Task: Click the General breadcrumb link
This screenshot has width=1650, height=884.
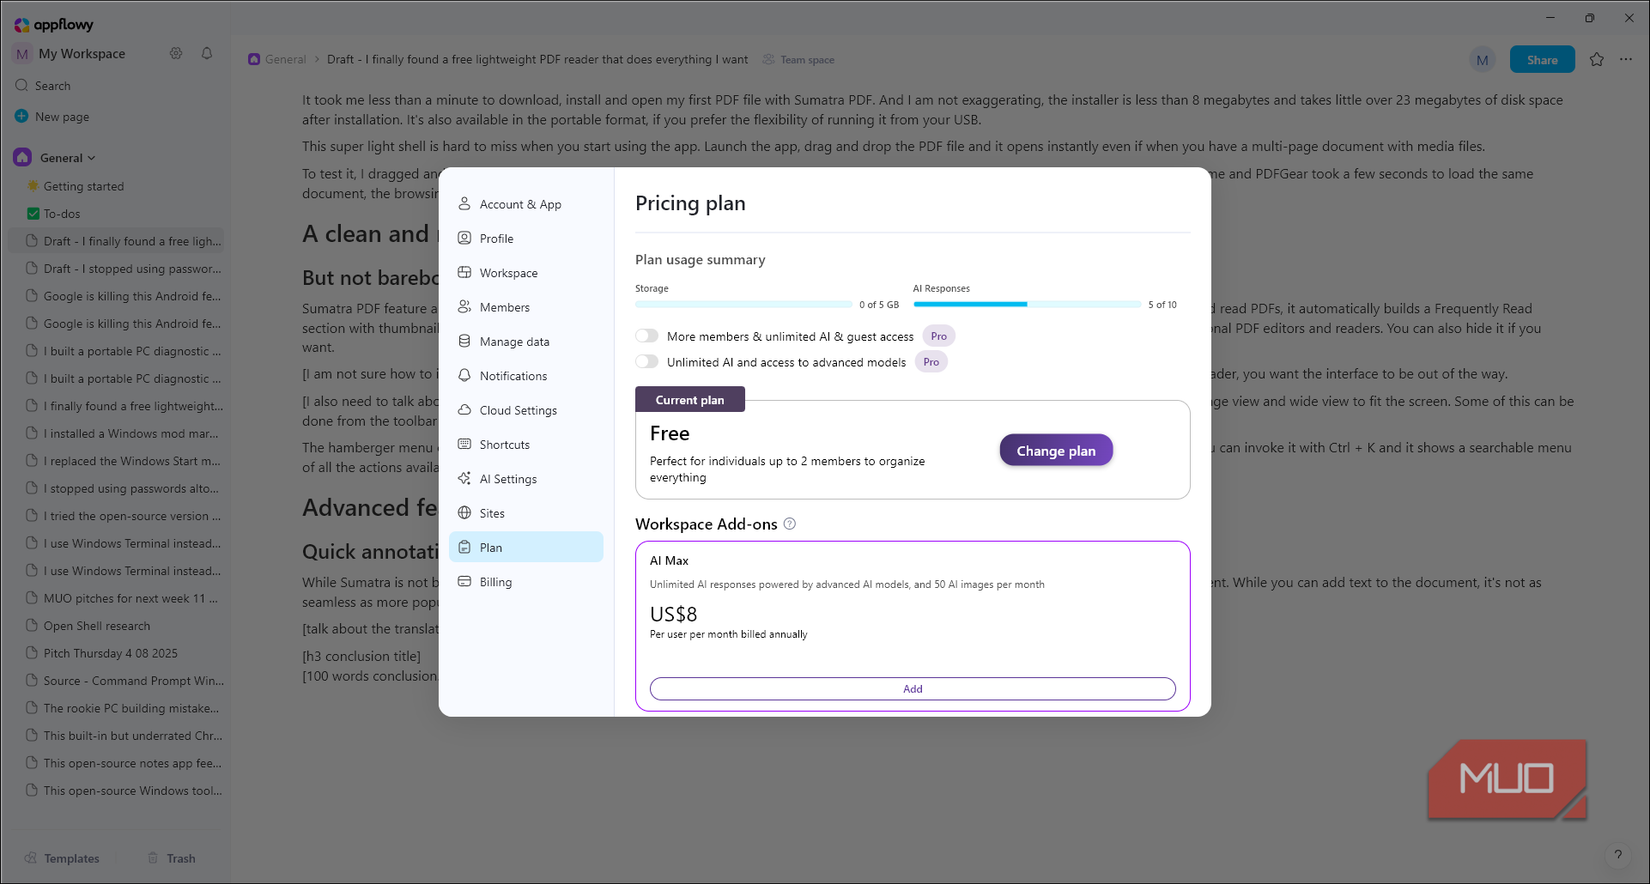Action: click(285, 60)
